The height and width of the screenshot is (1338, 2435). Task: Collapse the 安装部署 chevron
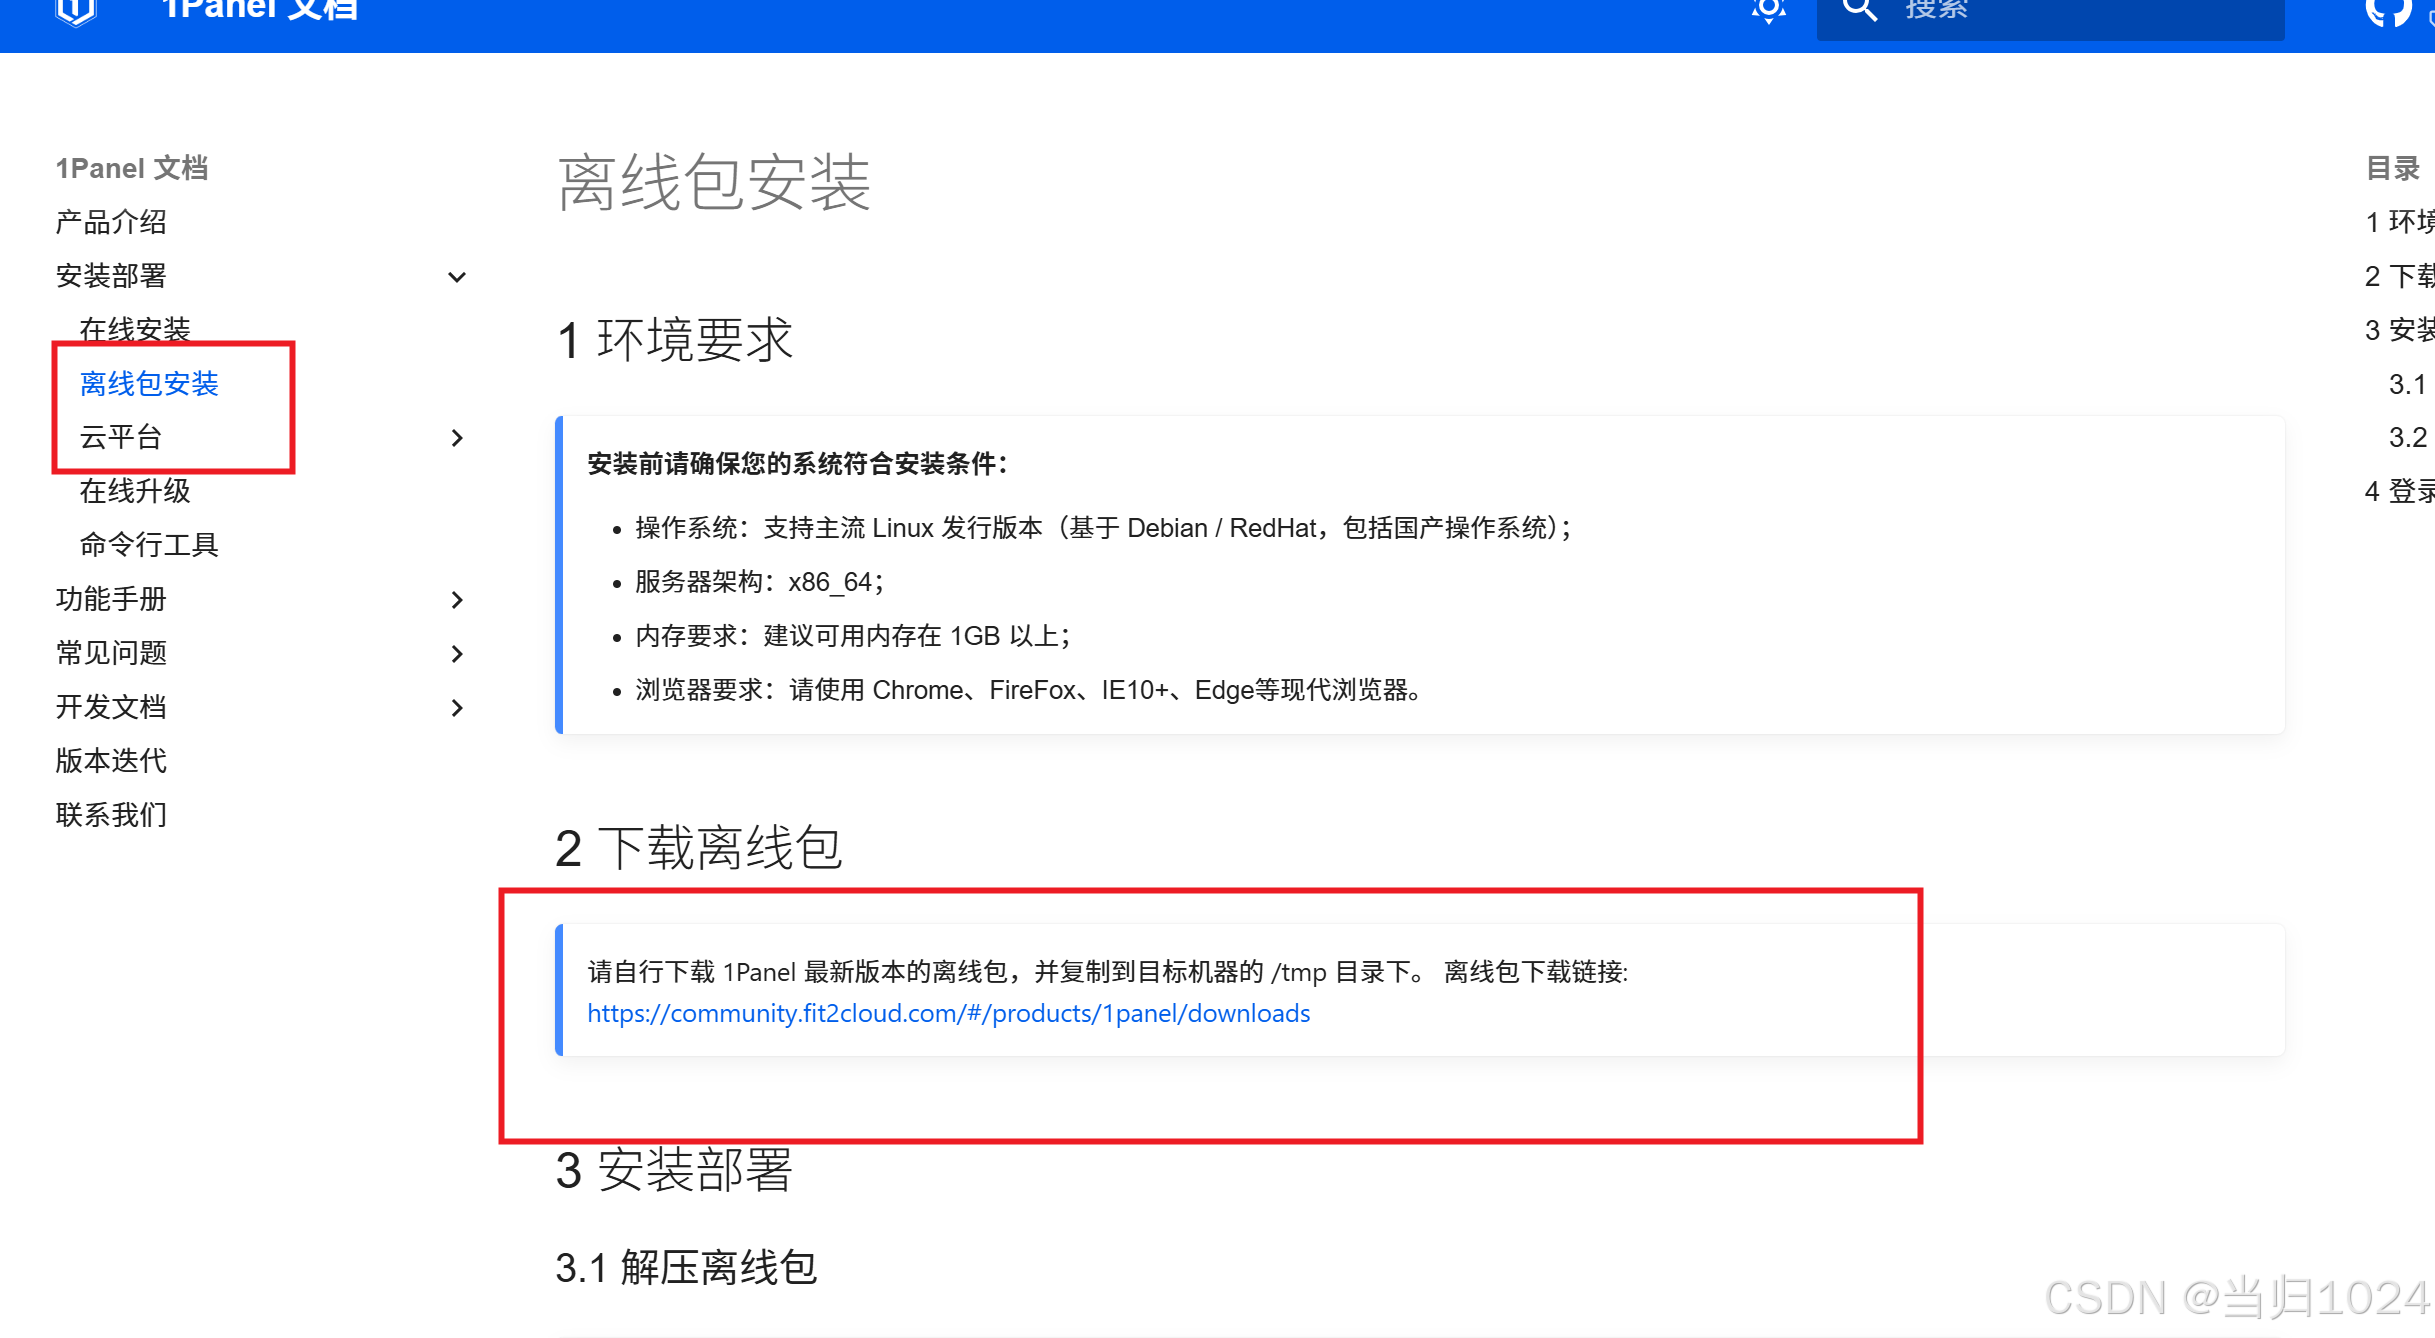457,277
